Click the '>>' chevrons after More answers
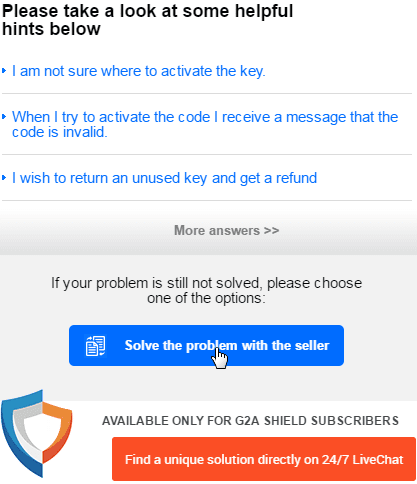Image resolution: width=417 pixels, height=484 pixels. click(271, 230)
